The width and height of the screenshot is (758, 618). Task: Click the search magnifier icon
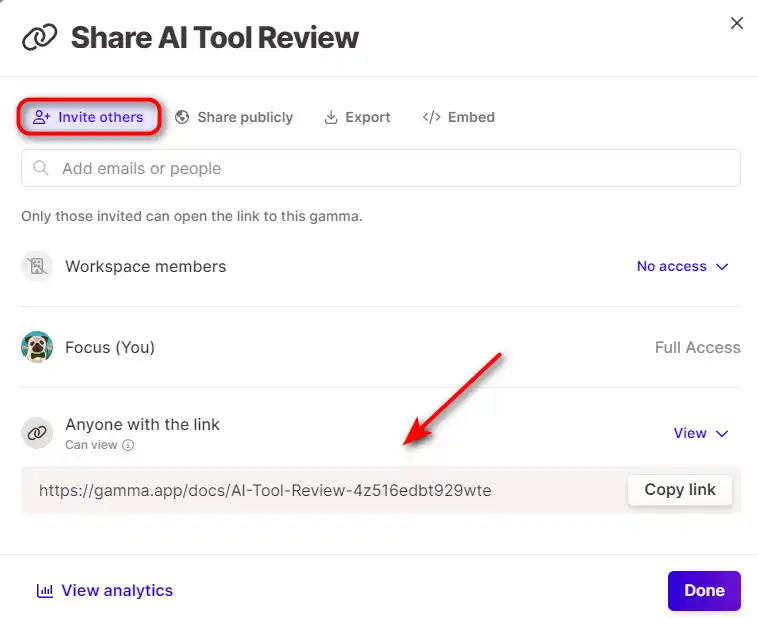pos(41,168)
